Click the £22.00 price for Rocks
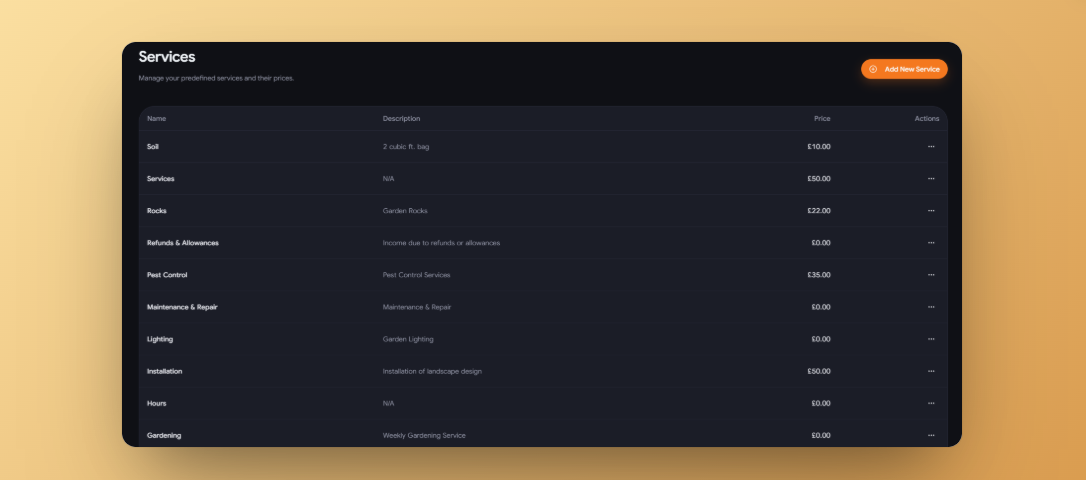This screenshot has width=1086, height=480. pyautogui.click(x=819, y=211)
